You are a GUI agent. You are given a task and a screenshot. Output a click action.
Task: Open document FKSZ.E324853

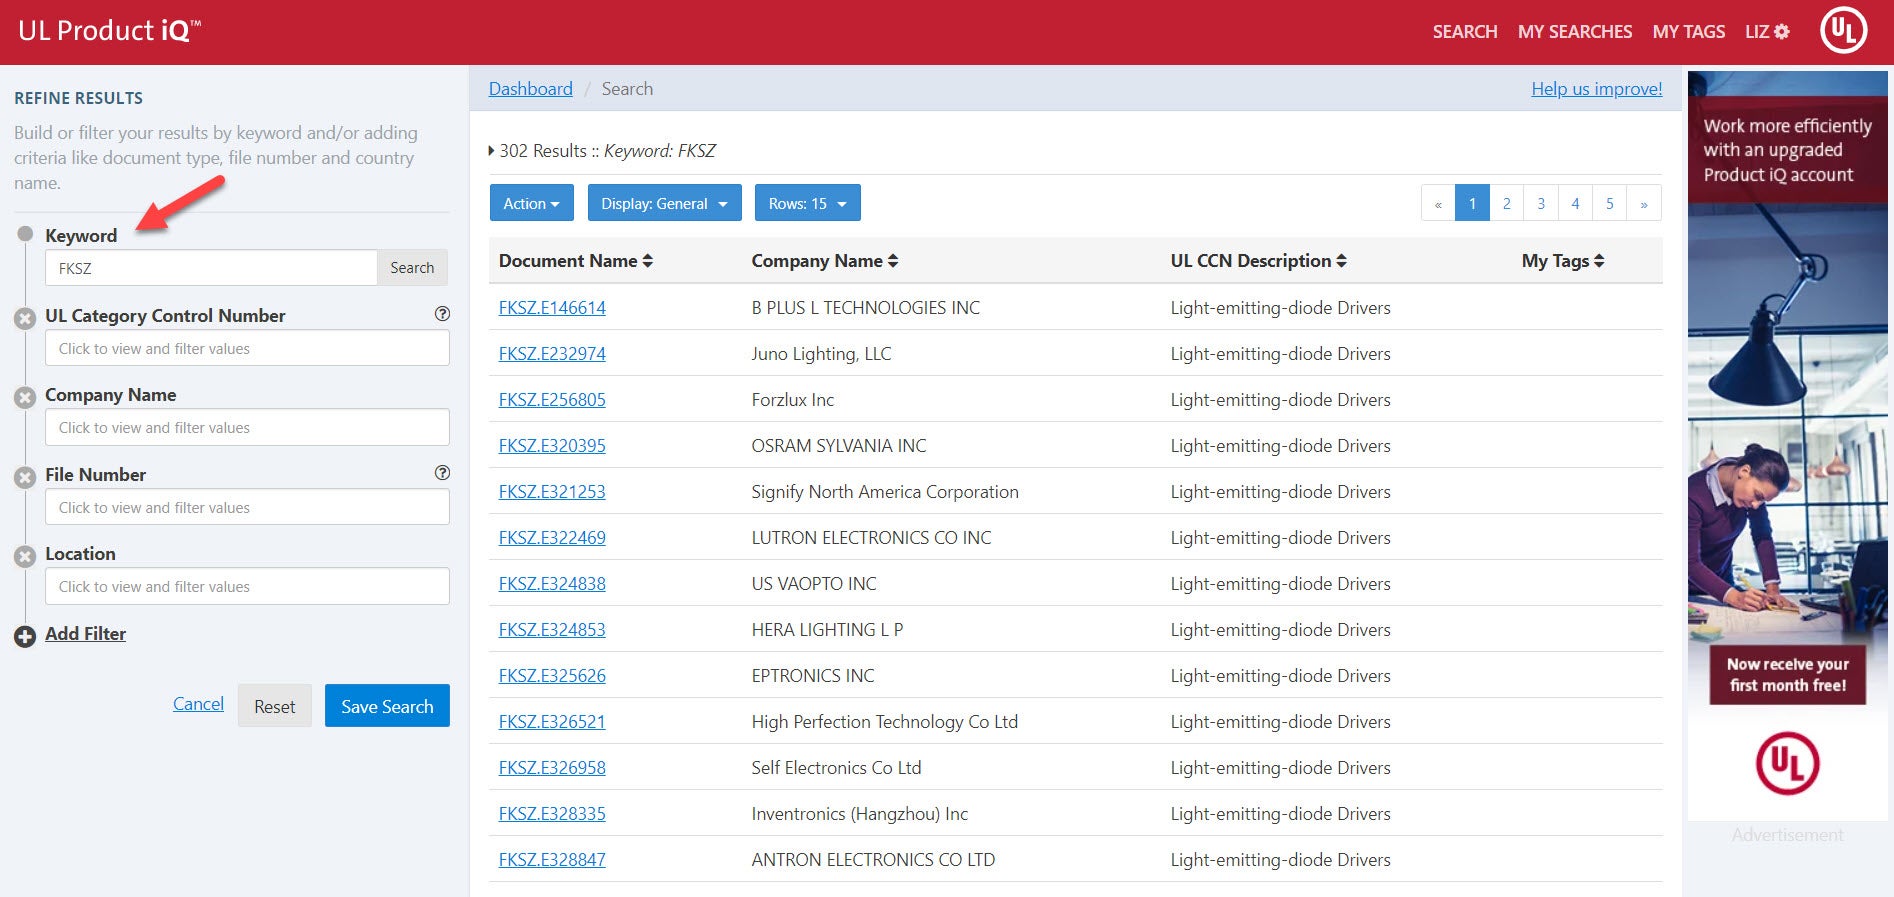click(x=552, y=630)
